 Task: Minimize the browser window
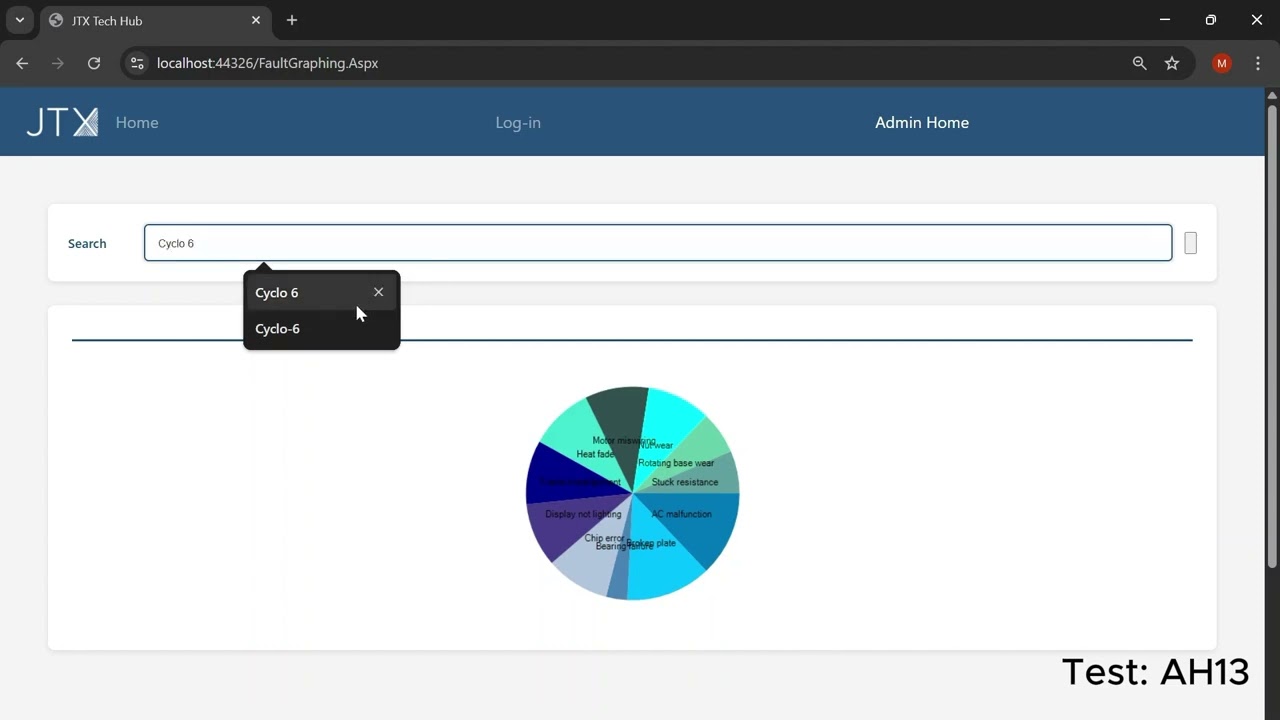(1165, 20)
